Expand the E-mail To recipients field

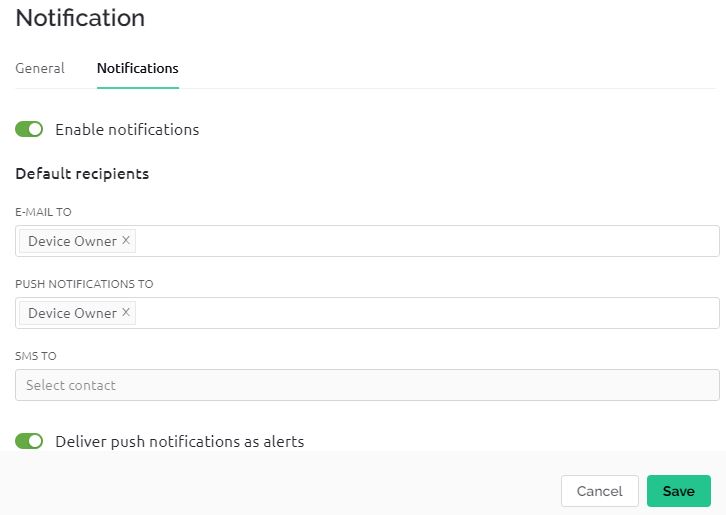(x=367, y=241)
